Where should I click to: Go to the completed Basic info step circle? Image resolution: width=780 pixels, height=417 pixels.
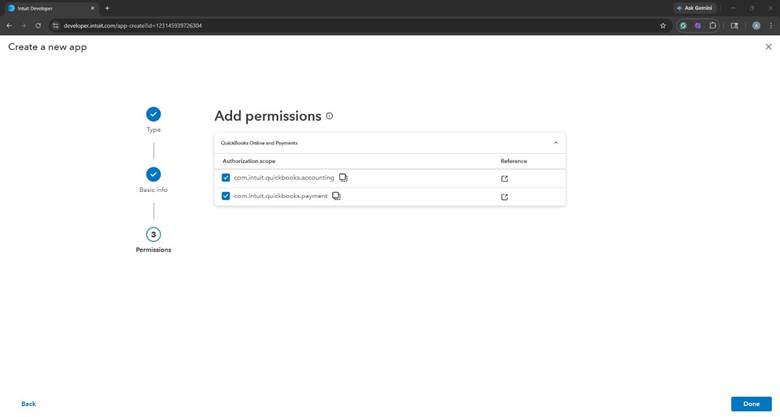tap(153, 175)
